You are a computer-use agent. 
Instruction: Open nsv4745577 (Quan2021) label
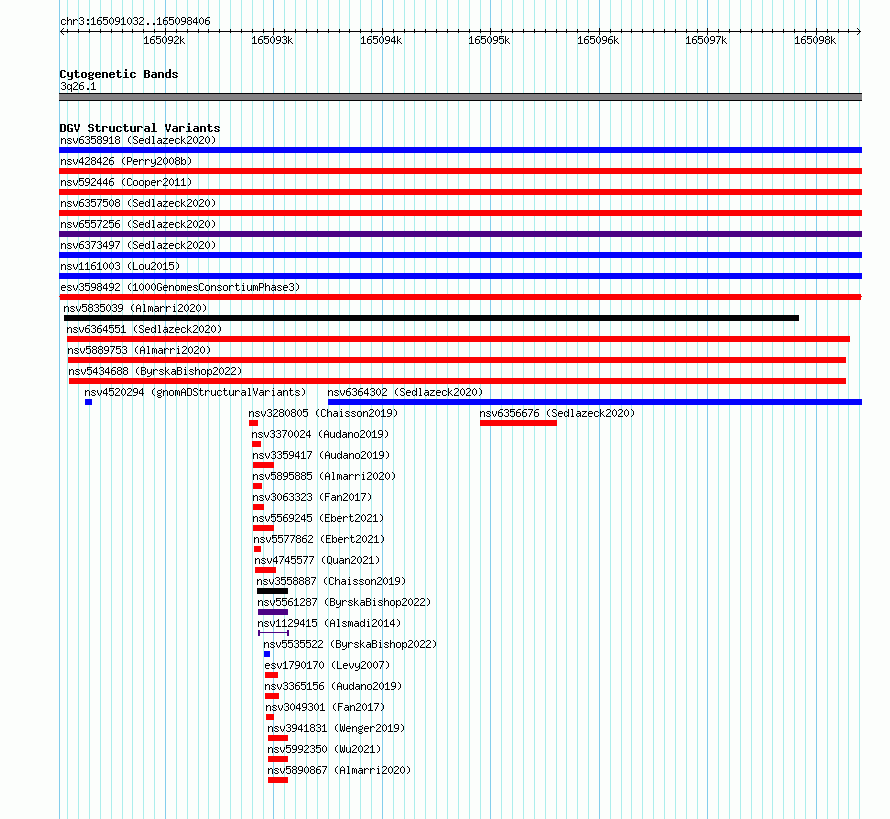click(317, 560)
